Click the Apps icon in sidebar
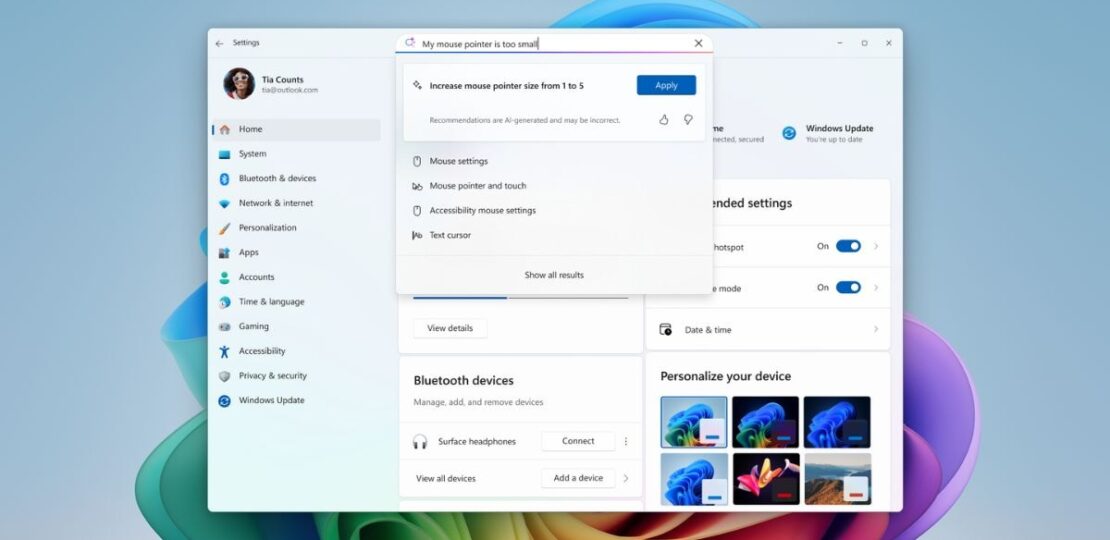The image size is (1110, 540). (x=224, y=253)
